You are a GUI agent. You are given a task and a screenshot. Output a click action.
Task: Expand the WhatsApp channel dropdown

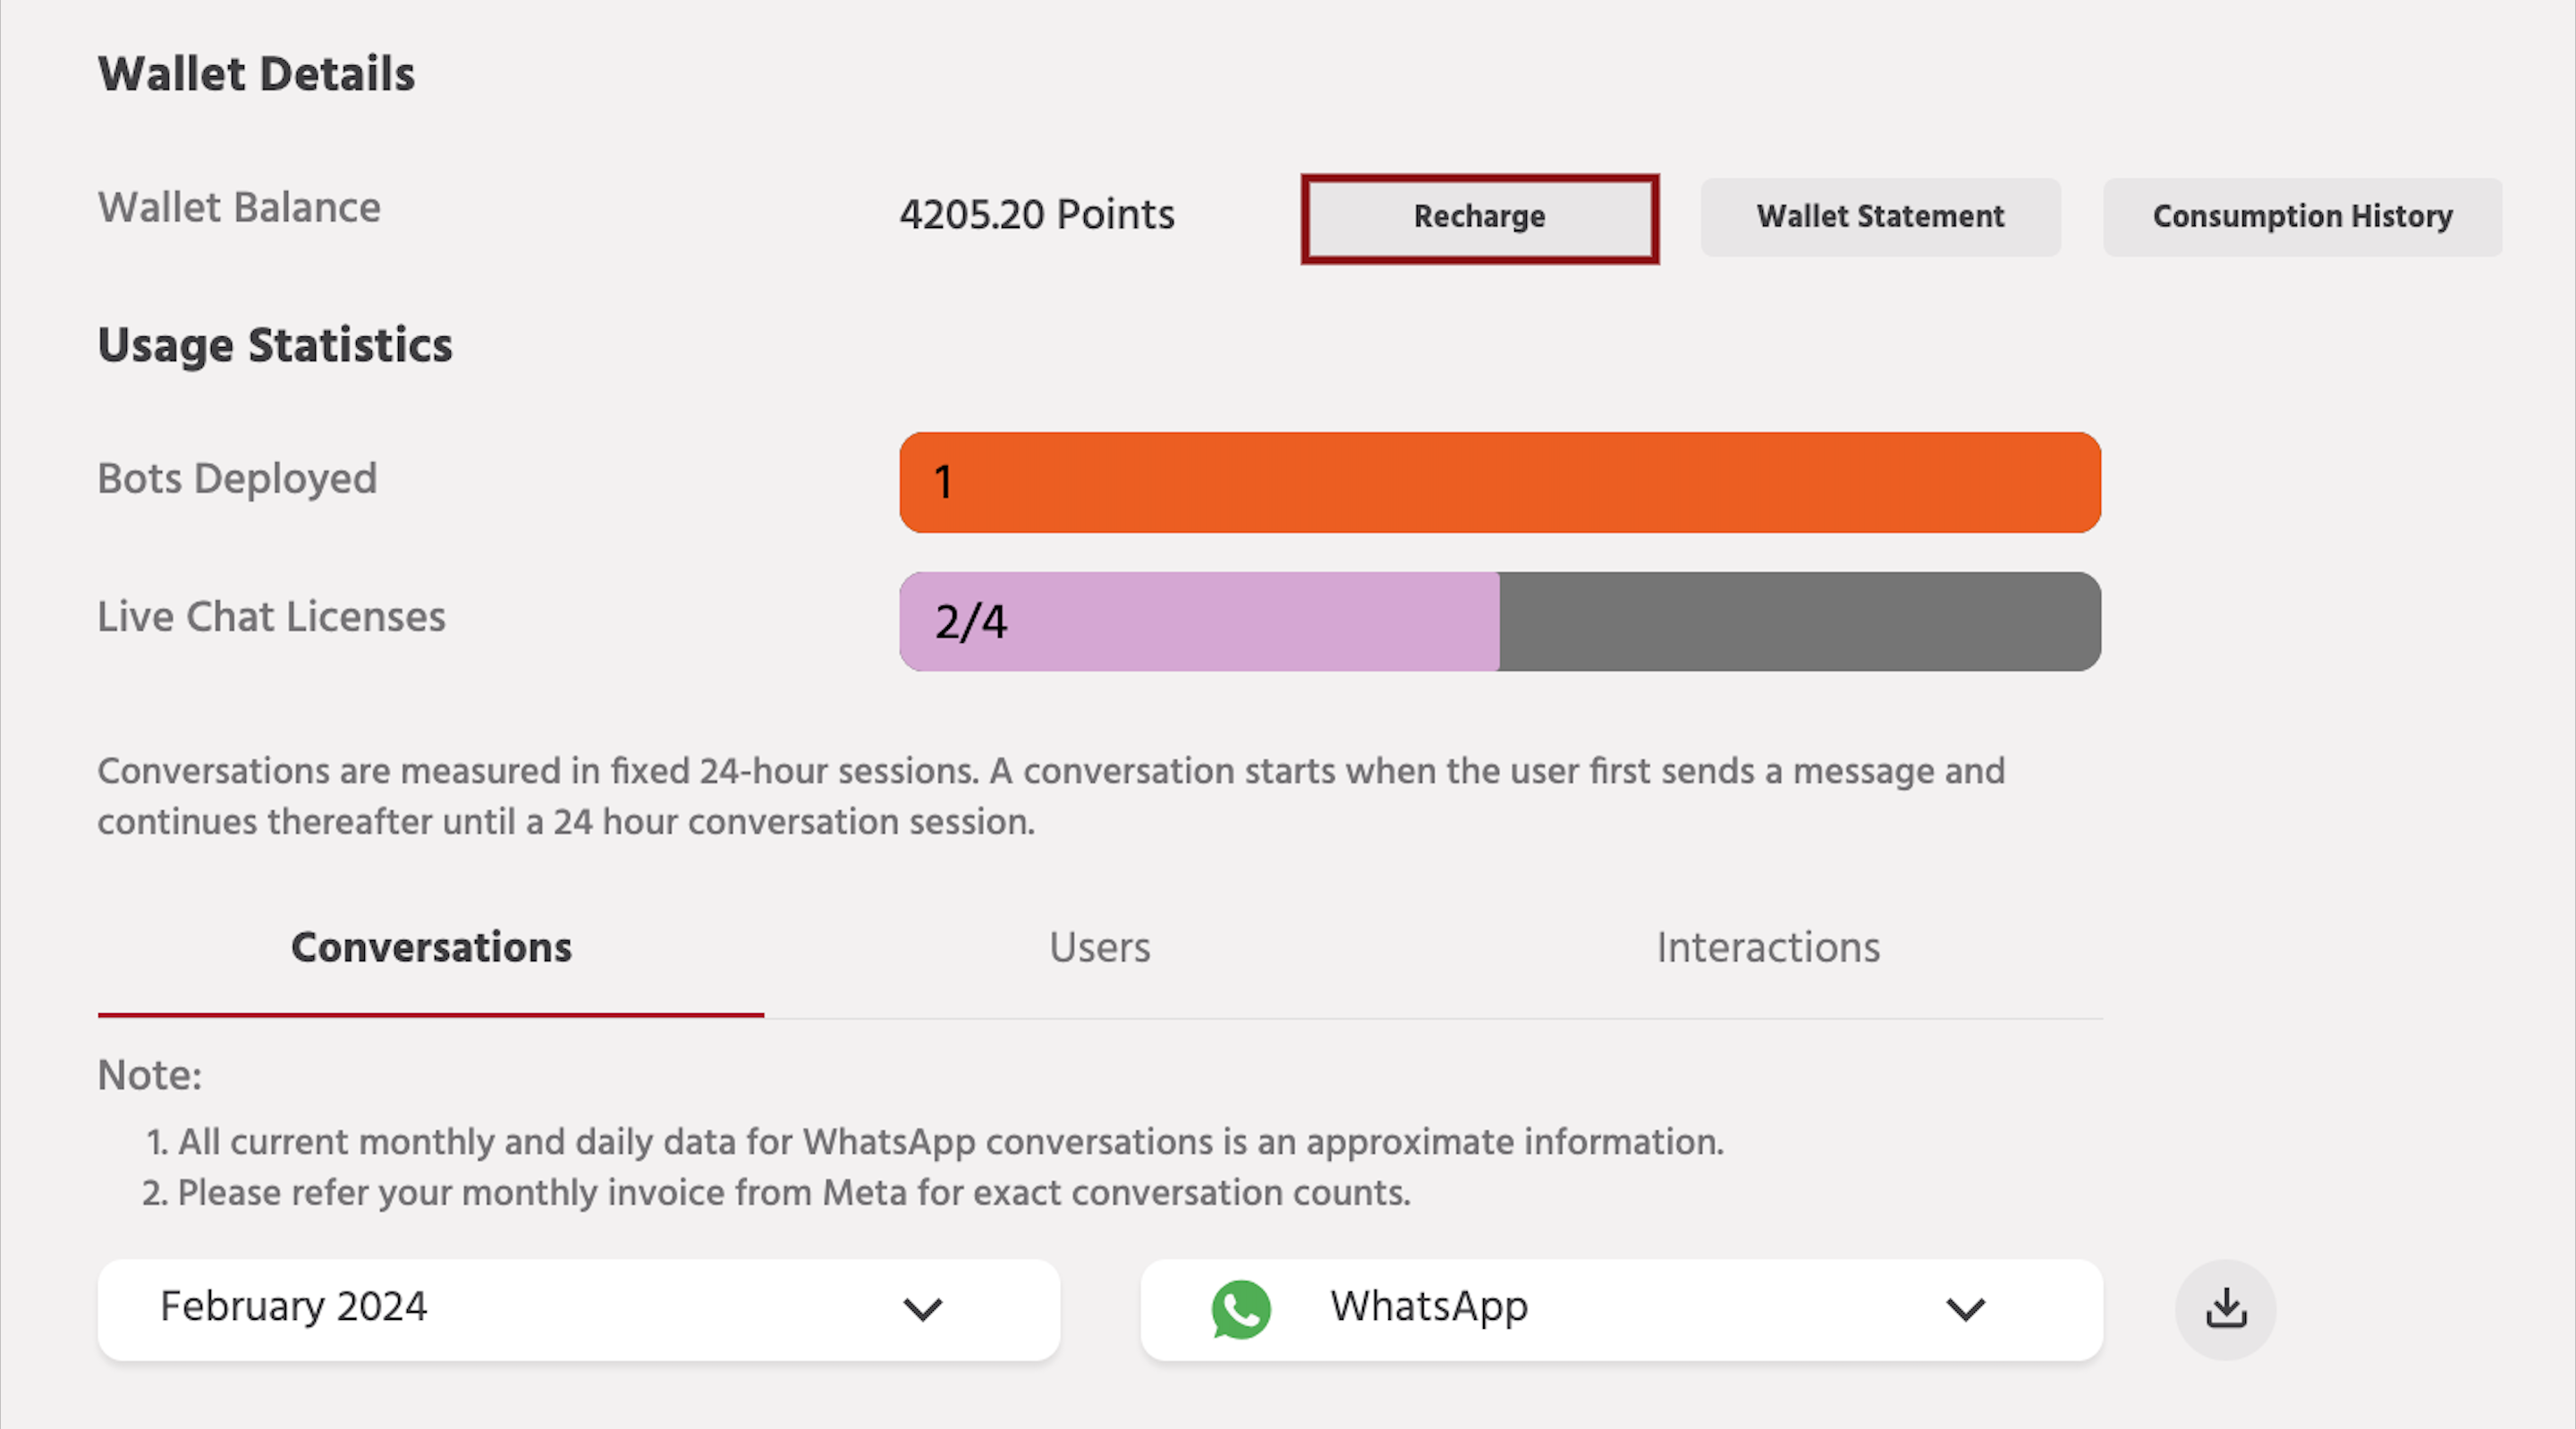pos(1620,1309)
